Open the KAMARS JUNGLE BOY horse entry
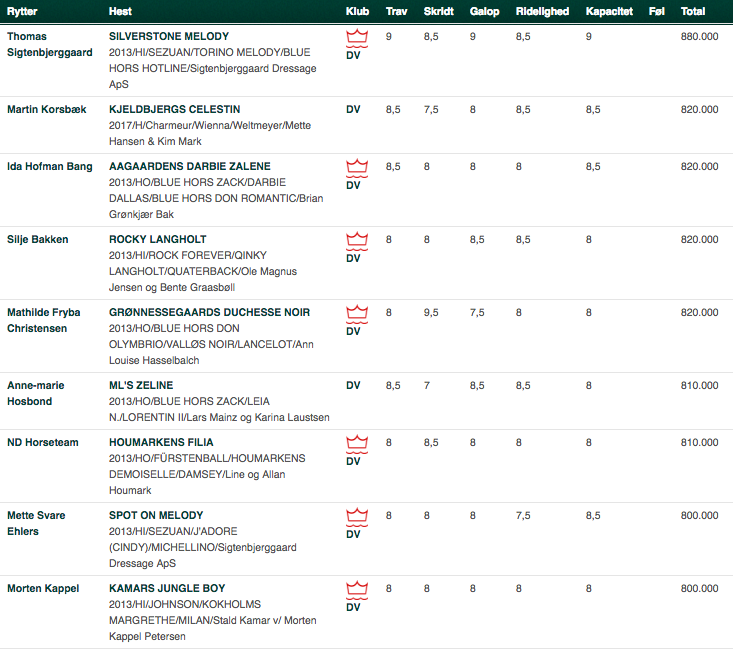The image size is (733, 650). click(x=167, y=588)
